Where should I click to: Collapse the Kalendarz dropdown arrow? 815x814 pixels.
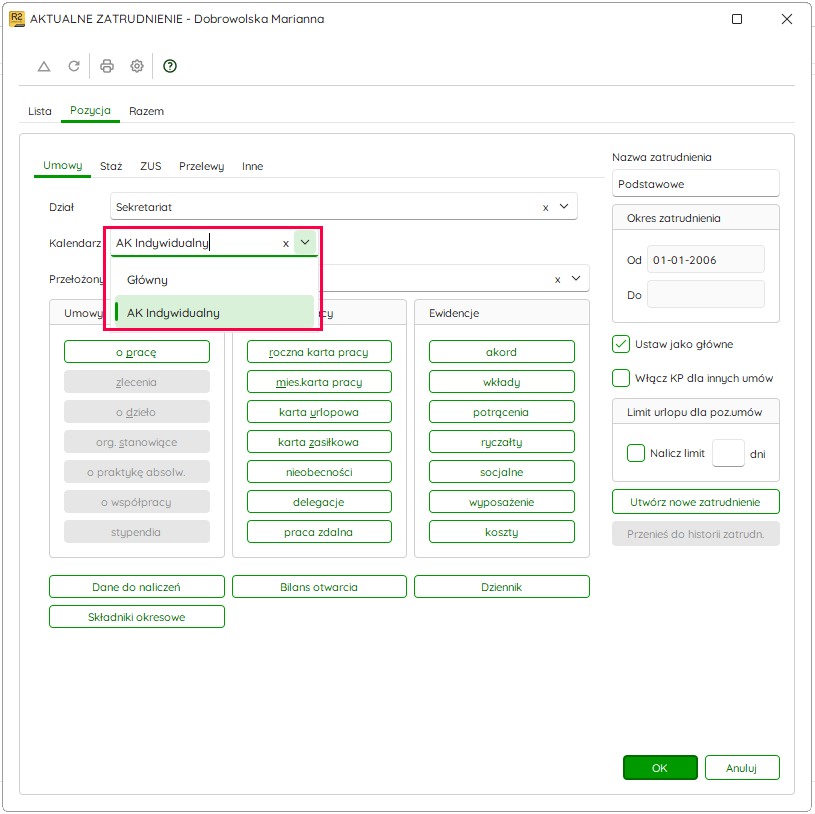click(x=305, y=242)
